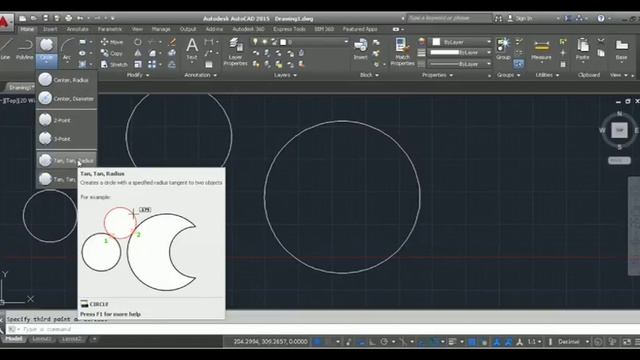
Task: Expand the Groups panel
Action: [509, 75]
